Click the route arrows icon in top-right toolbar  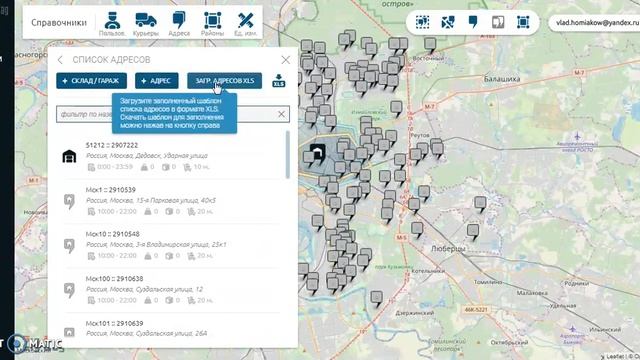point(448,22)
